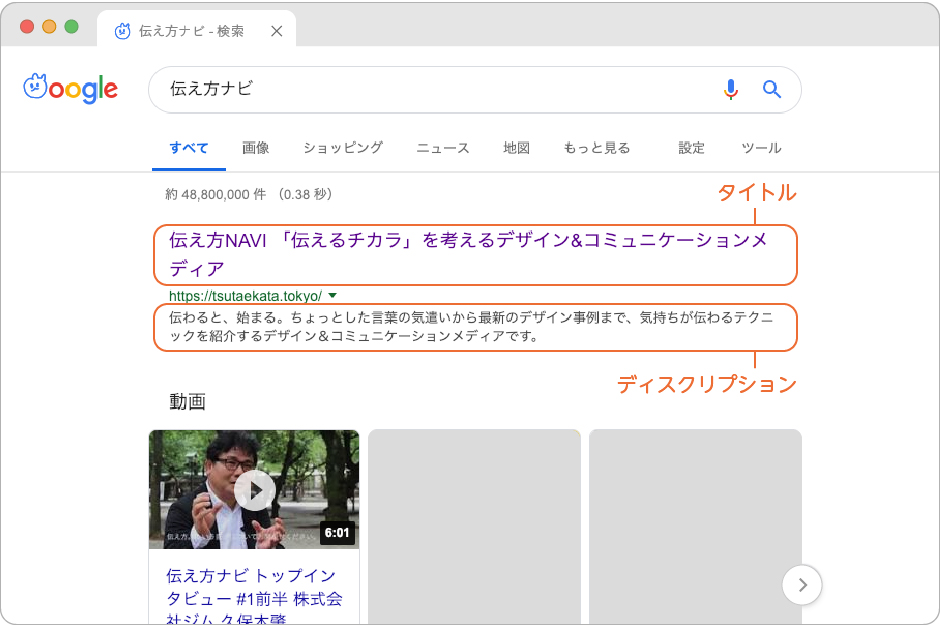Close the 伝え方ナビ - 検索 browser tab
This screenshot has width=940, height=627.
coord(276,31)
